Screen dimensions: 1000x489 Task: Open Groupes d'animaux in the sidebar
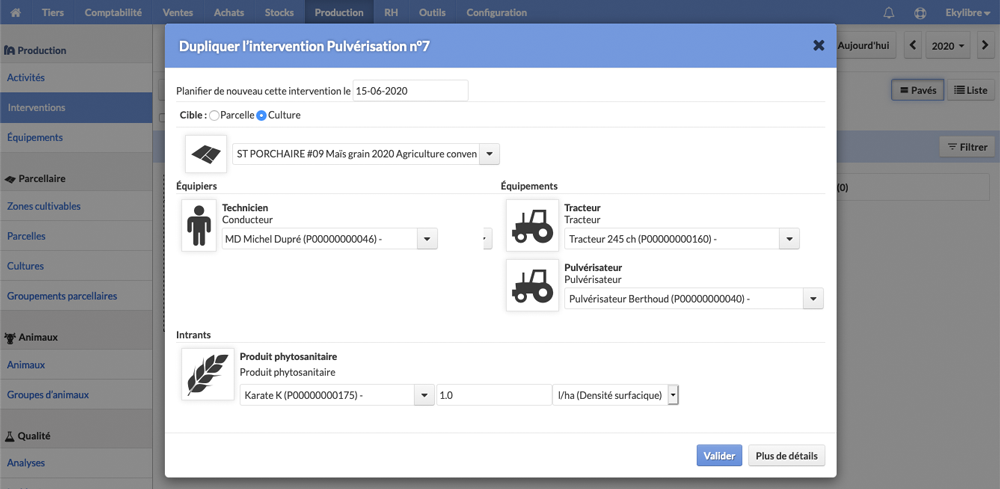tap(76, 395)
